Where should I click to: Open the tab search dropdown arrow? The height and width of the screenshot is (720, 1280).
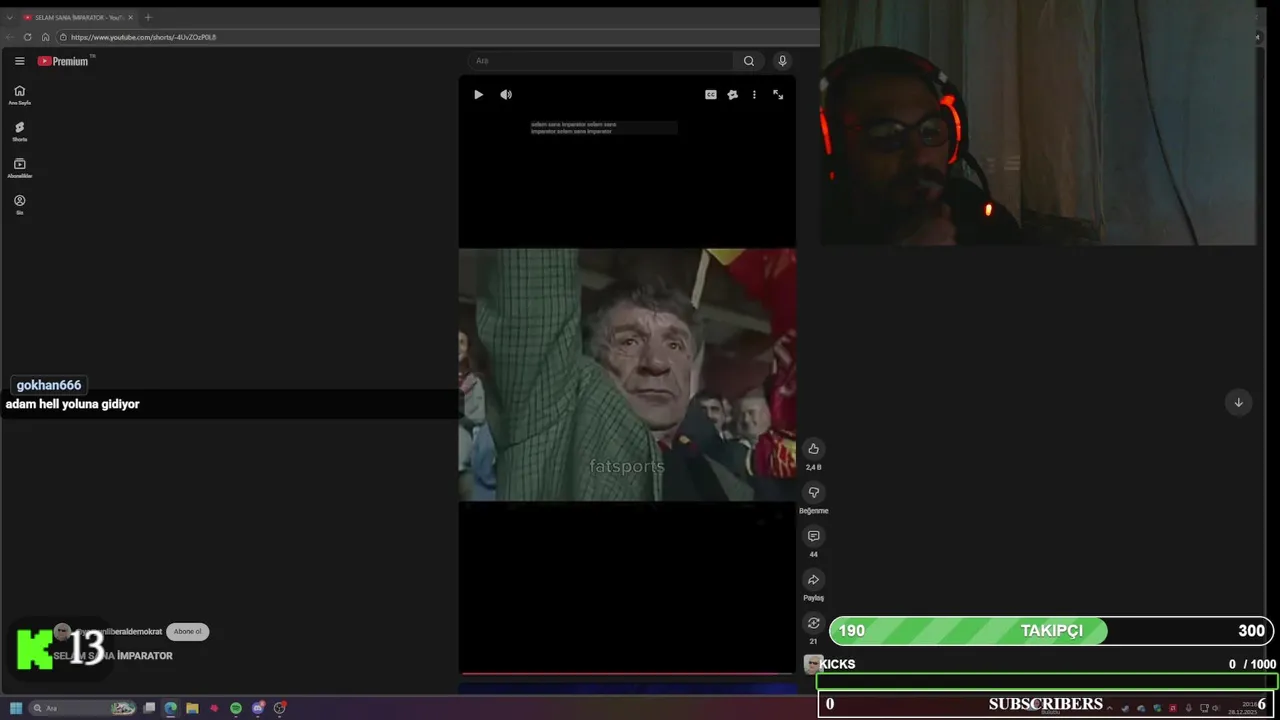[x=9, y=17]
